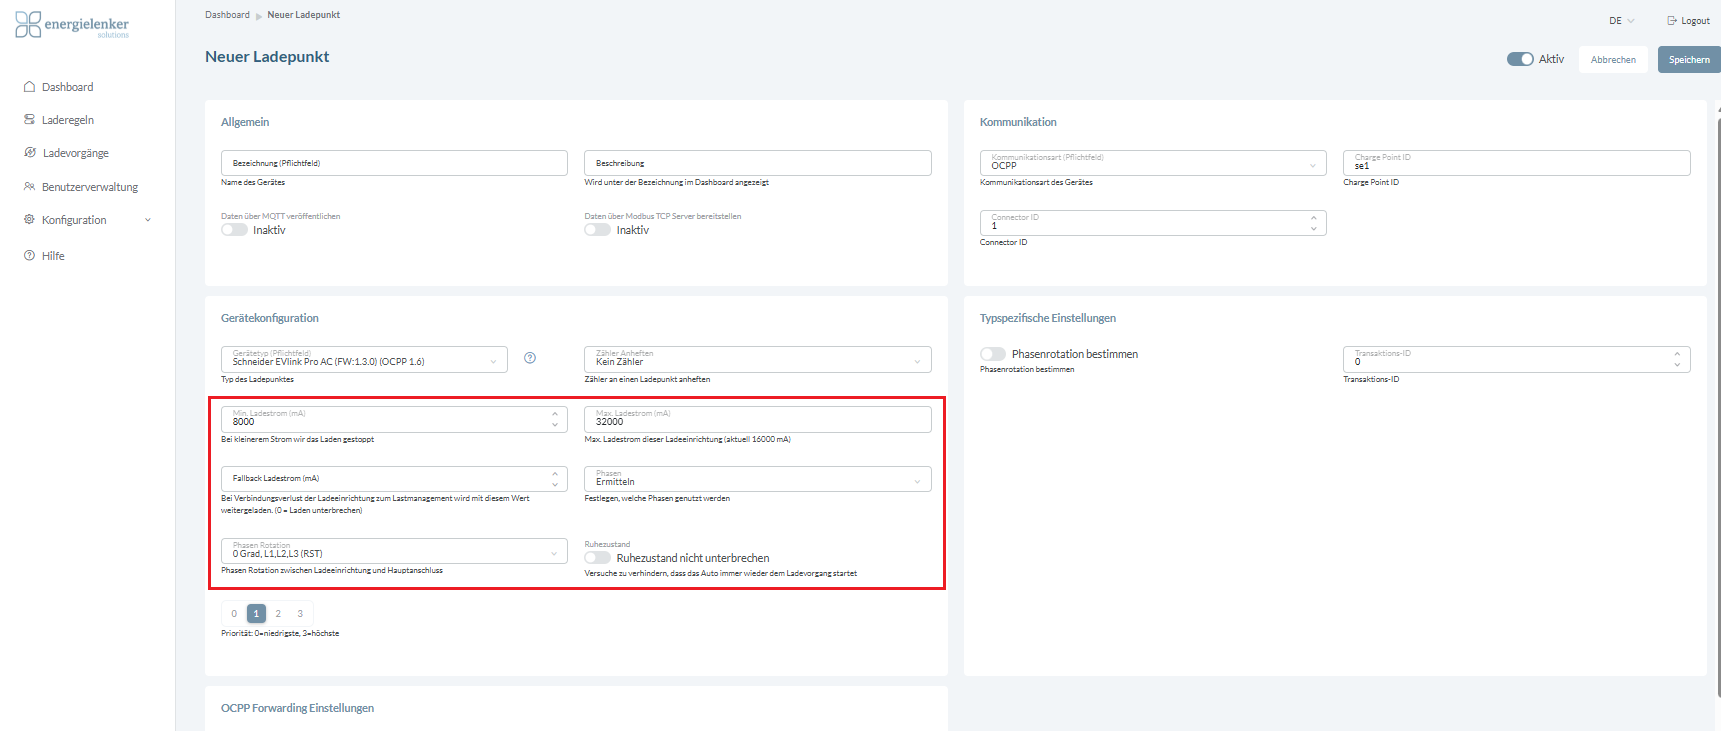
Task: Click the Ladevorgänge sidebar icon
Action: 30,153
